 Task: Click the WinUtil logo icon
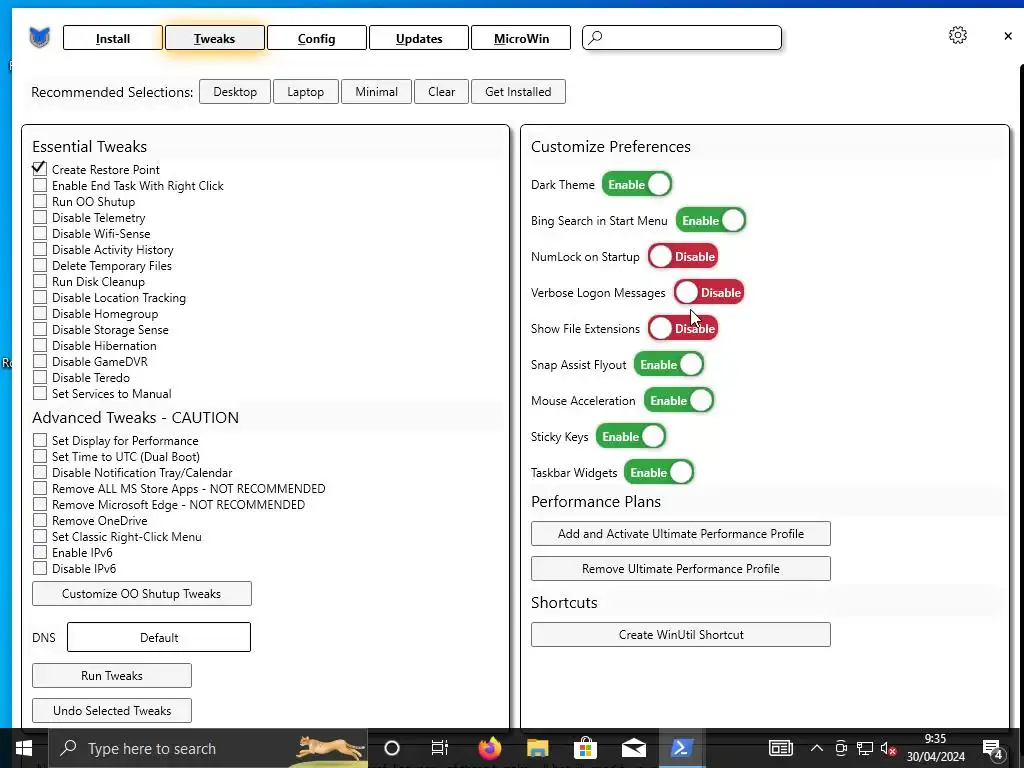pos(39,38)
